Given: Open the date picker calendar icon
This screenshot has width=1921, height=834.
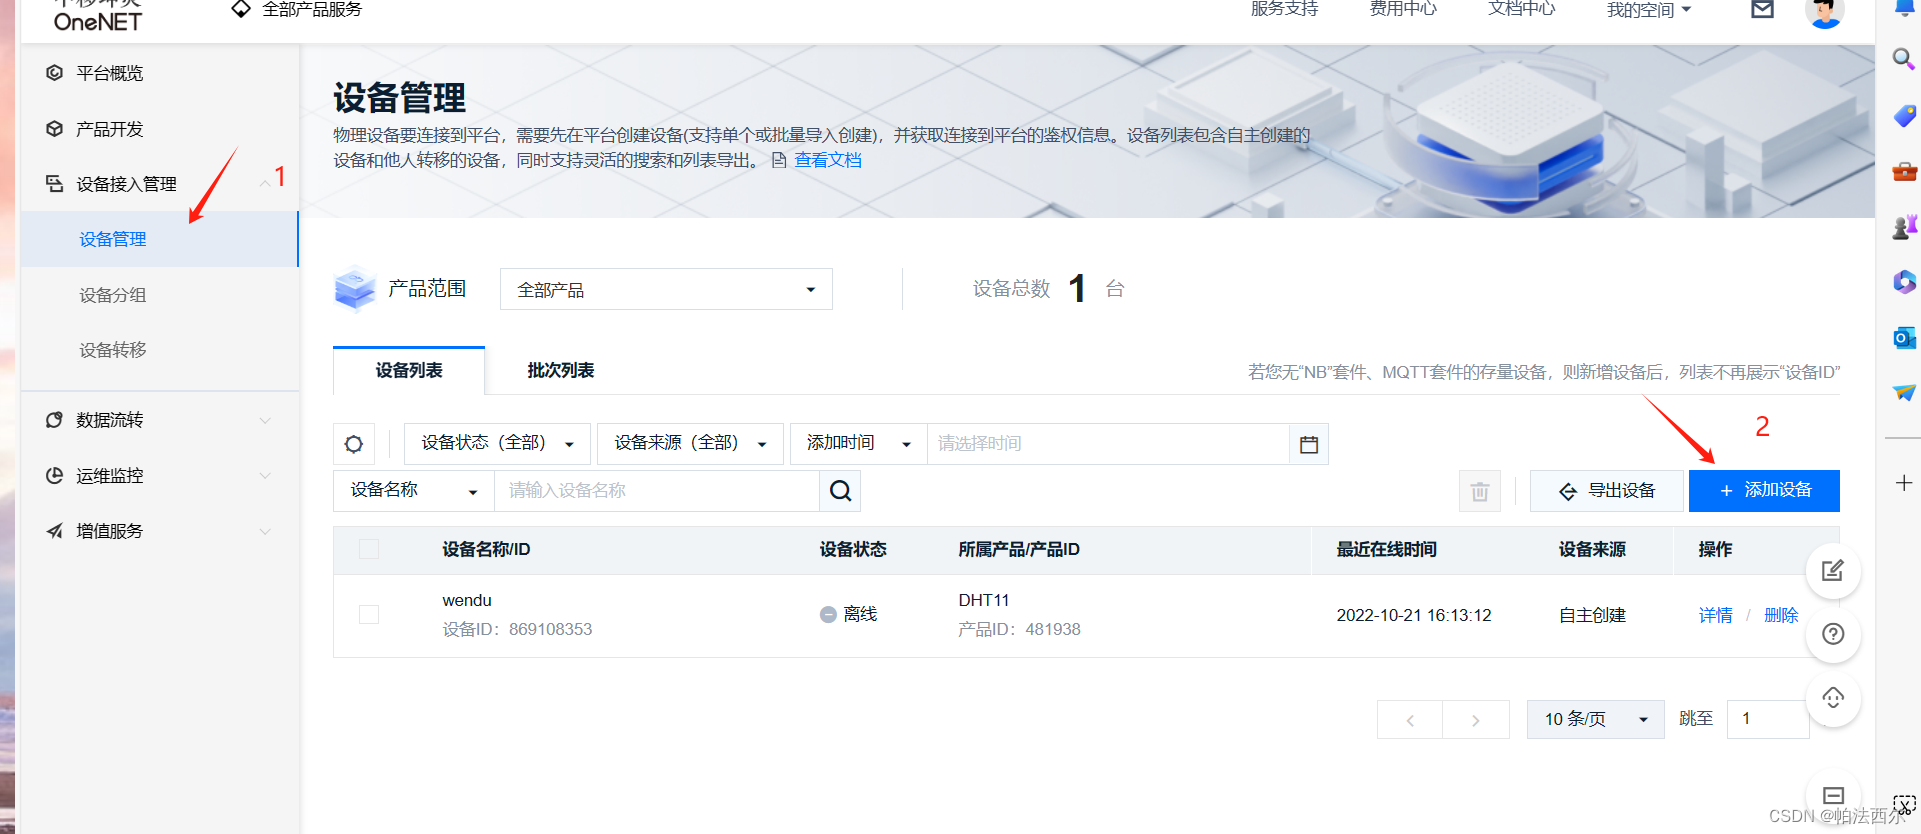Looking at the screenshot, I should [1309, 444].
